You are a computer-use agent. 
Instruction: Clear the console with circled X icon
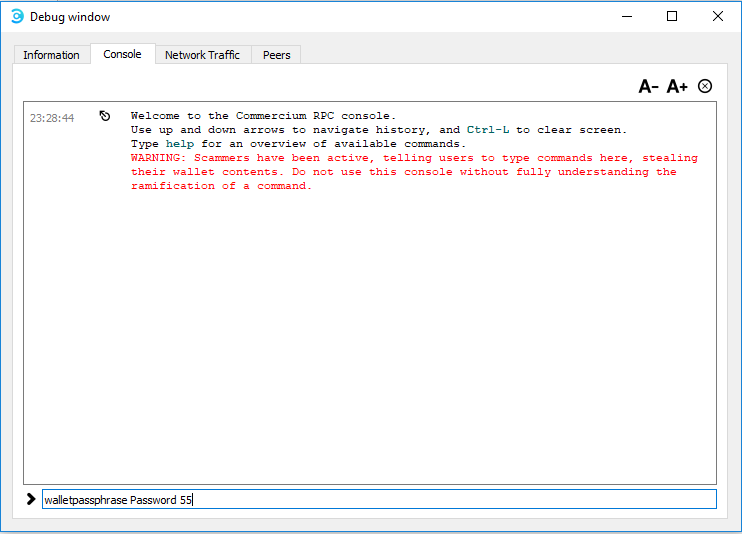tap(705, 86)
